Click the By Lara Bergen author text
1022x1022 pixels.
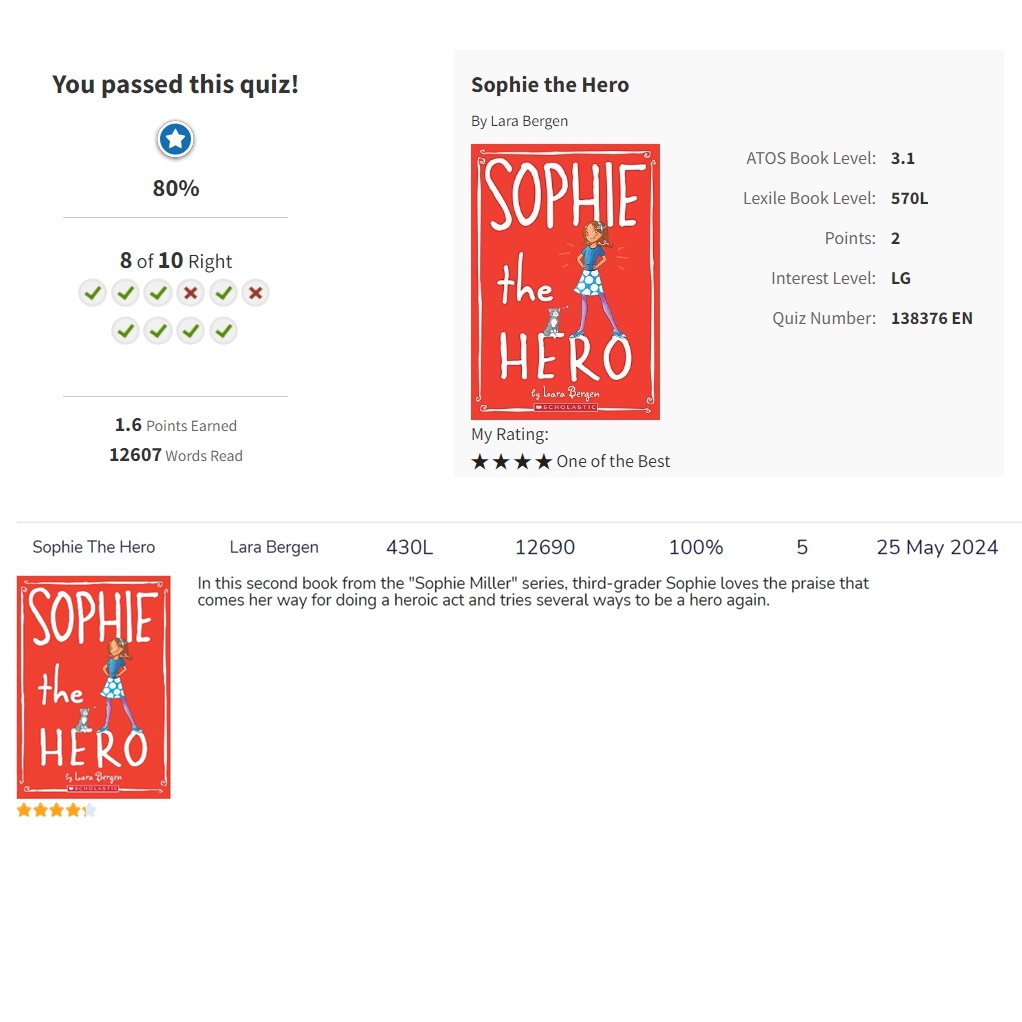click(519, 121)
